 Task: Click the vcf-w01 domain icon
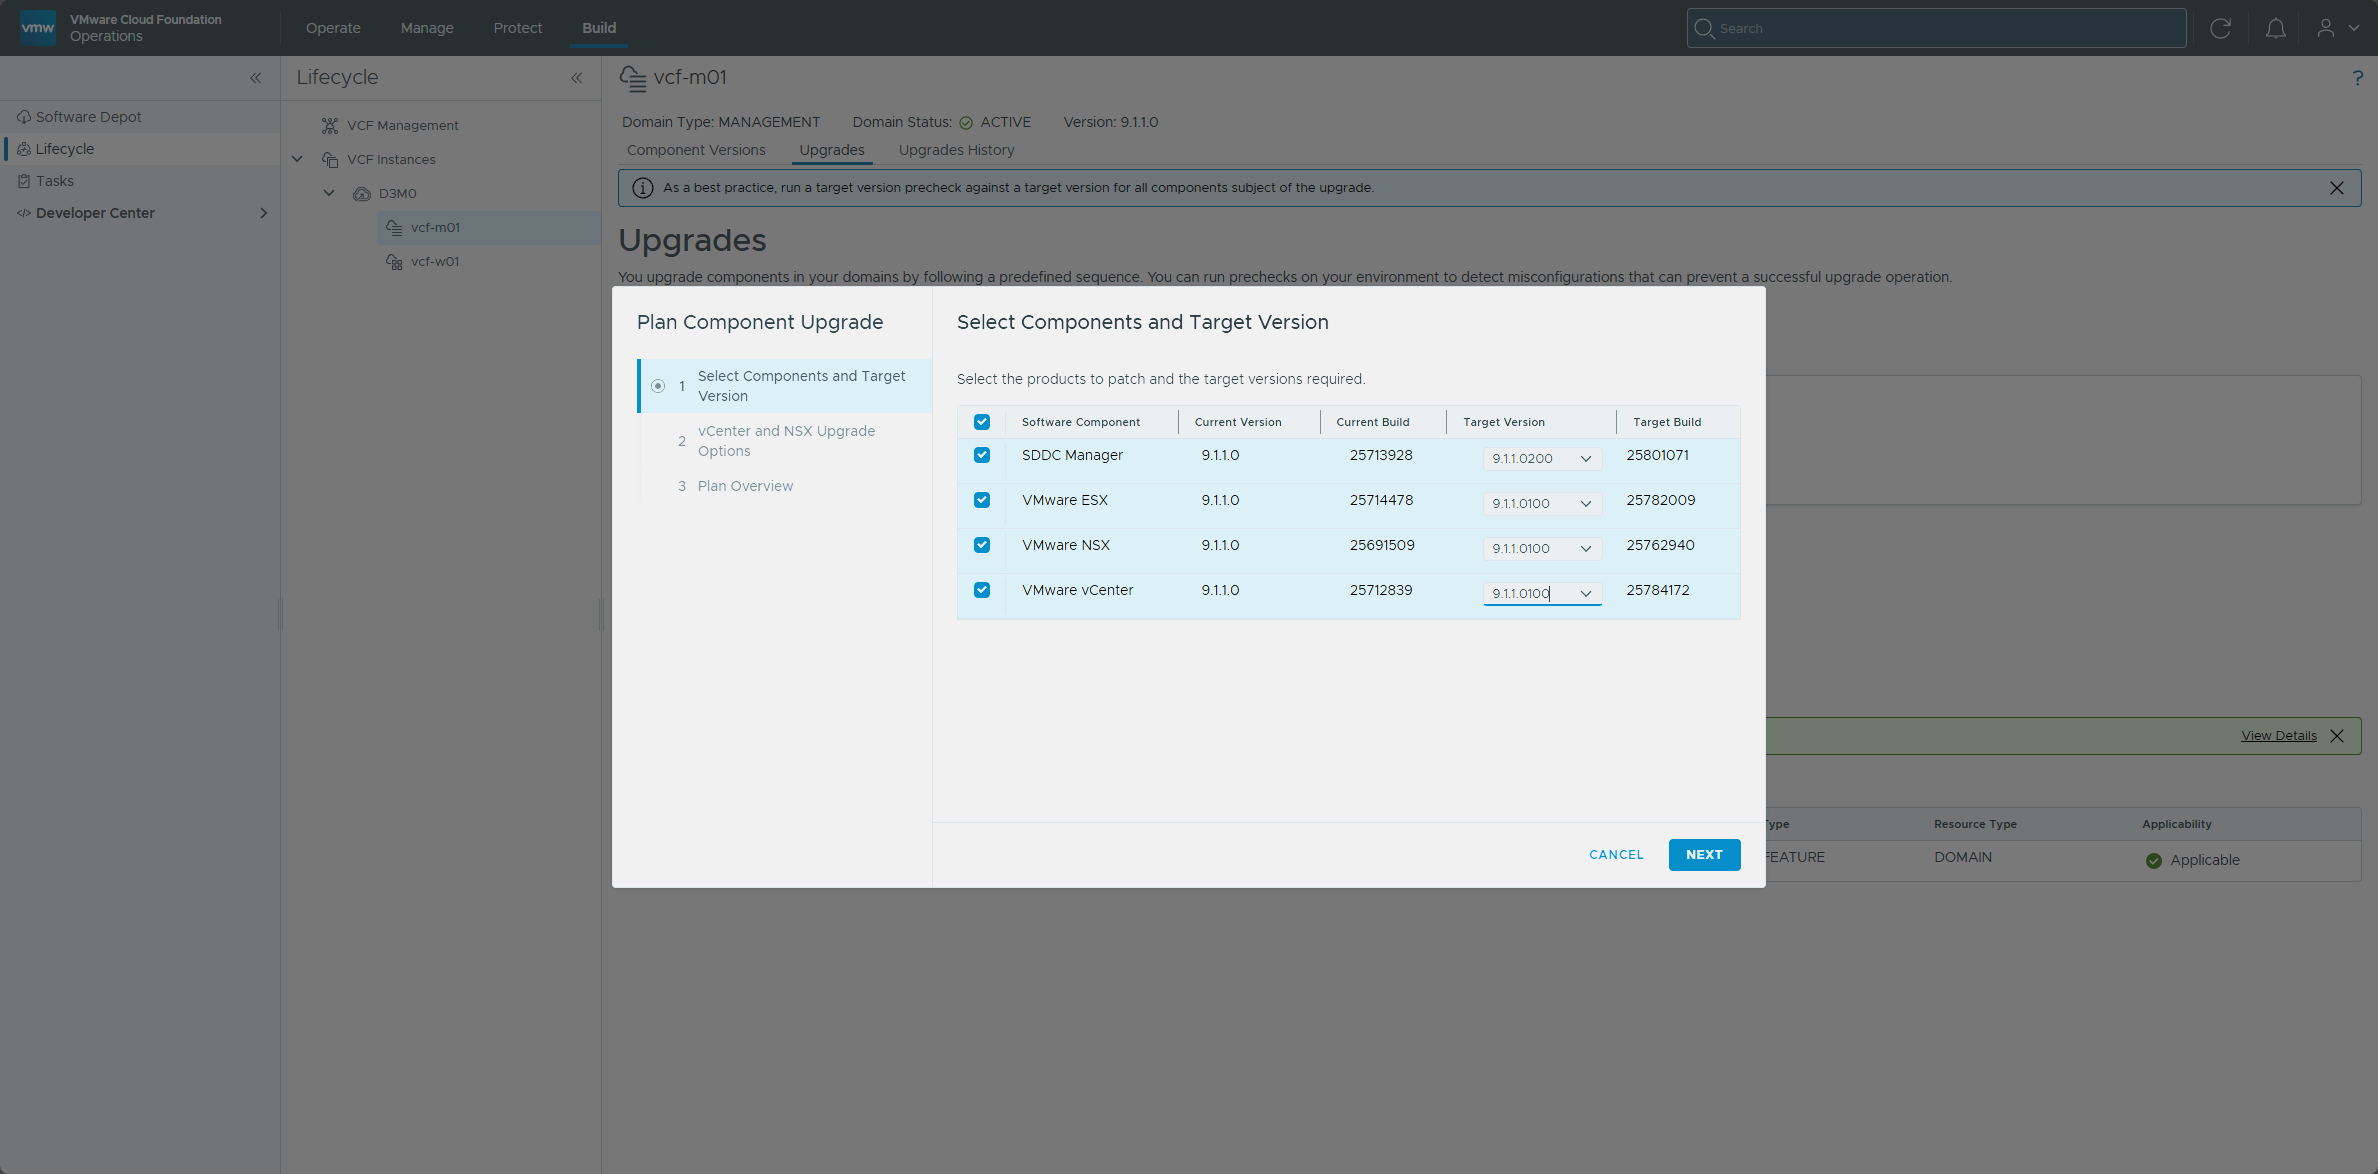tap(394, 261)
